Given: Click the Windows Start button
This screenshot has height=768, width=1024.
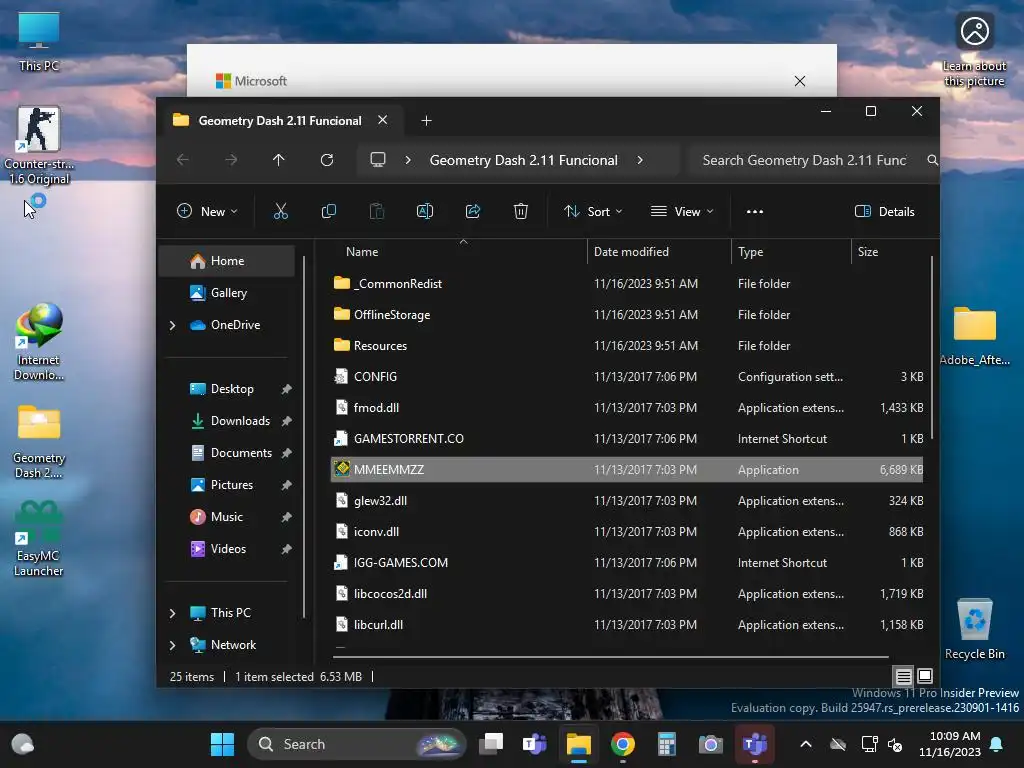Looking at the screenshot, I should point(222,744).
